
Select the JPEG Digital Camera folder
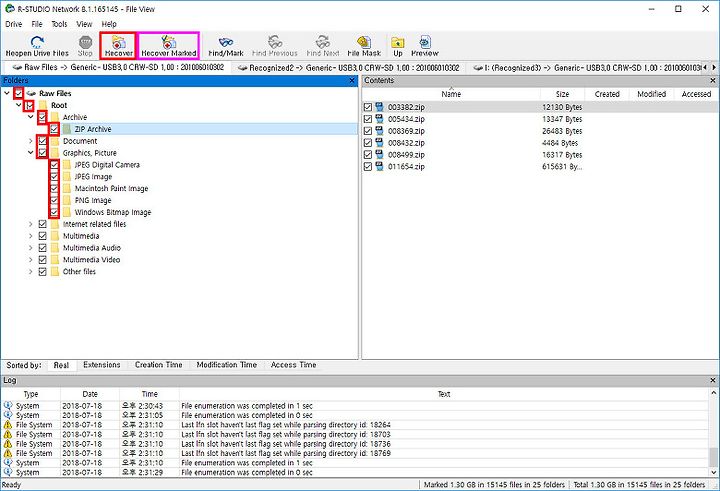pos(107,165)
